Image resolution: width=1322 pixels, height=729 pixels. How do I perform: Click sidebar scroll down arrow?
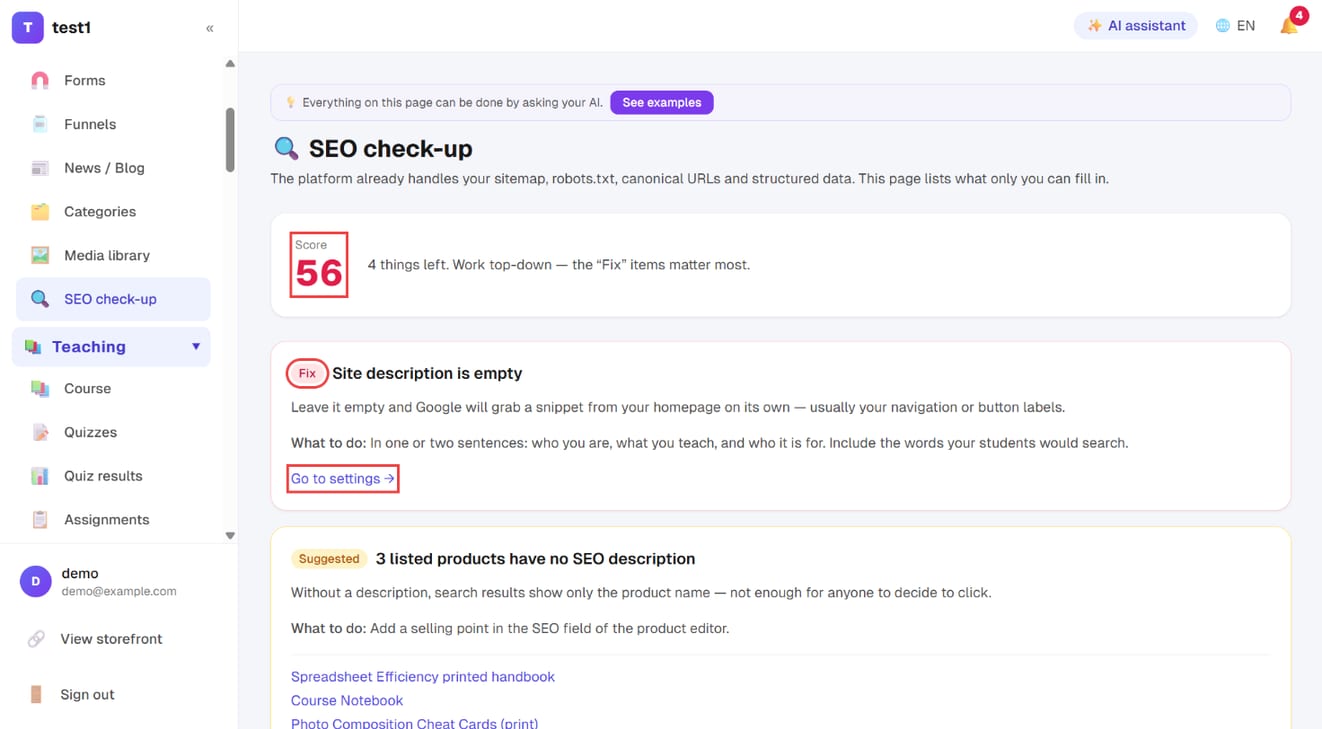coord(230,536)
